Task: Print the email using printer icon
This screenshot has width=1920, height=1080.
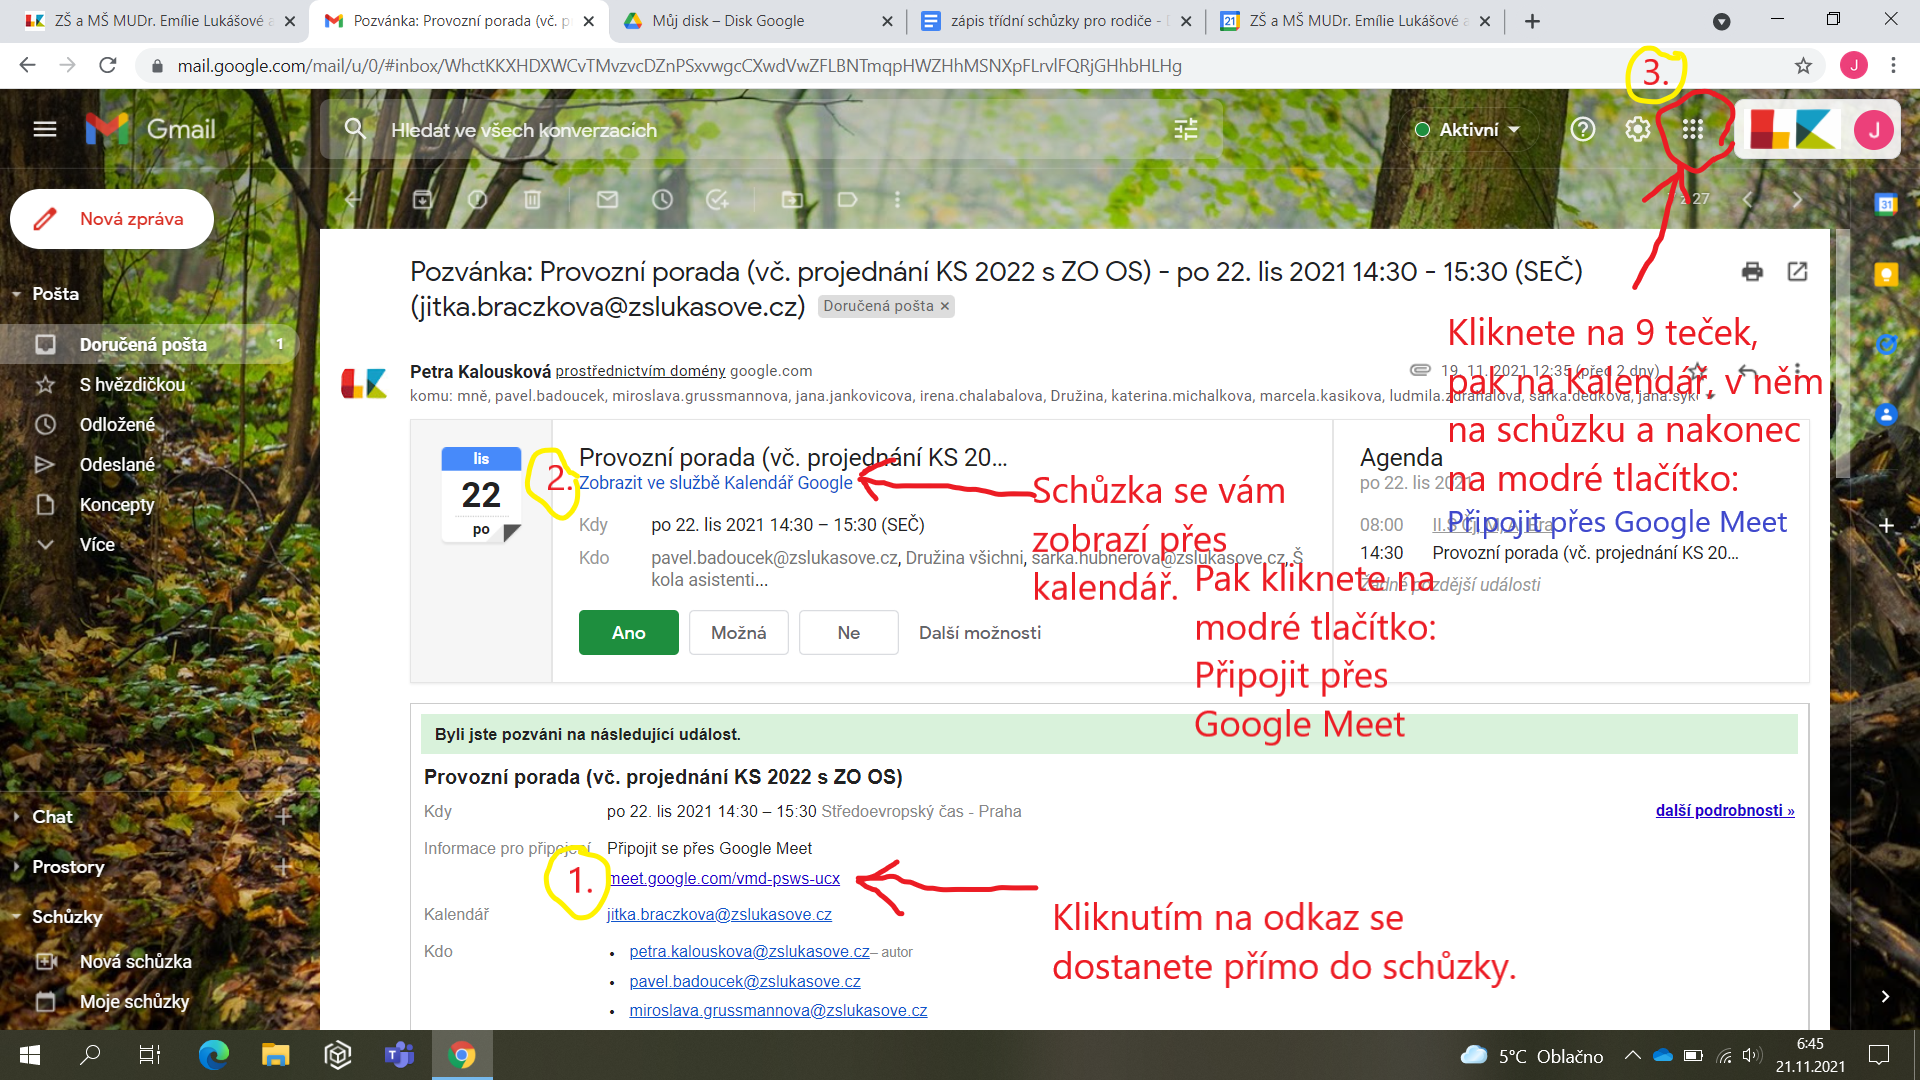Action: coord(1752,272)
